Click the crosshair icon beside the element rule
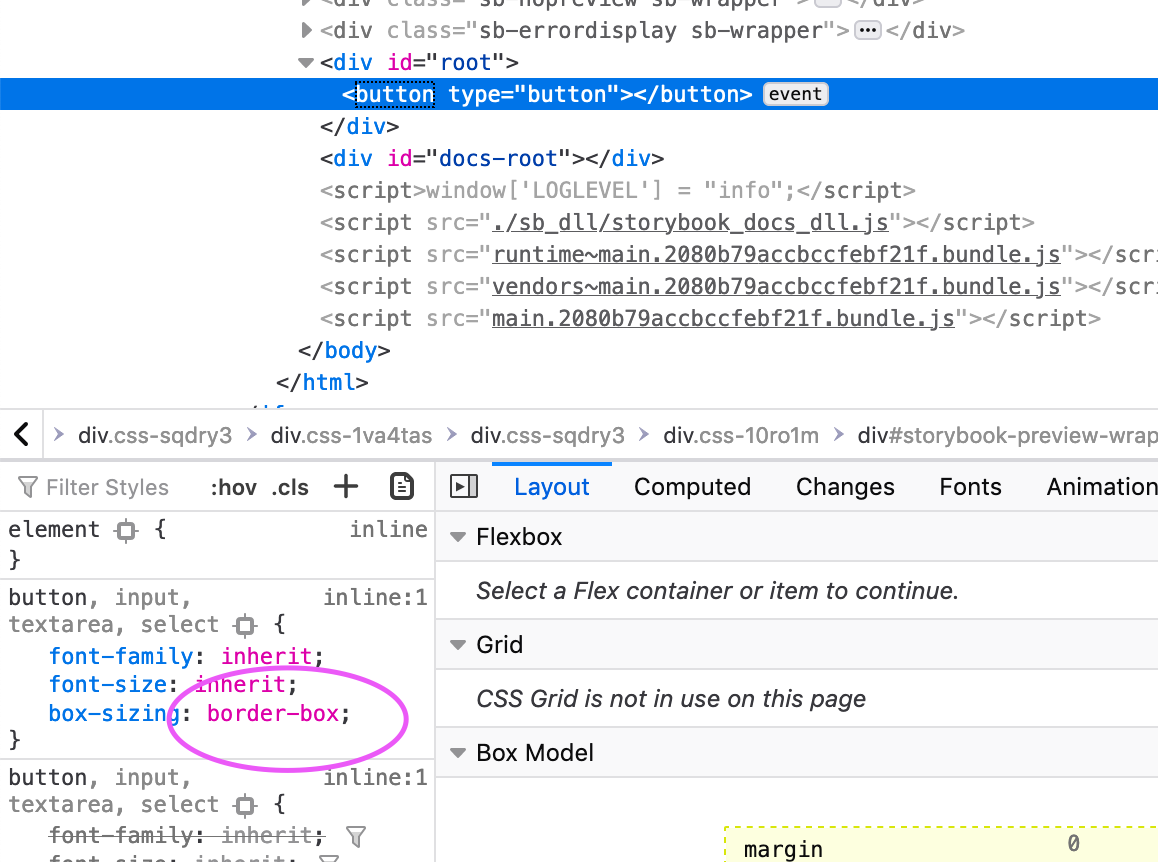This screenshot has width=1158, height=862. 125,530
